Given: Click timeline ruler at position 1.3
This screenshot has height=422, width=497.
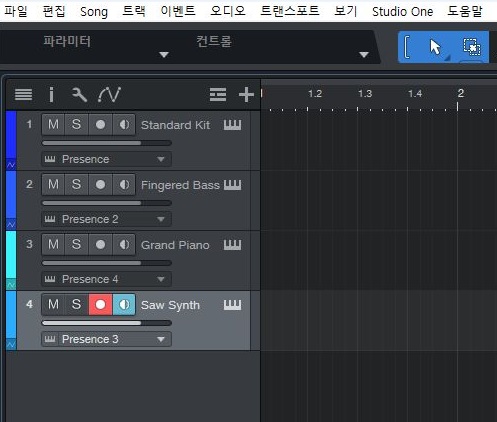Looking at the screenshot, I should tap(365, 94).
